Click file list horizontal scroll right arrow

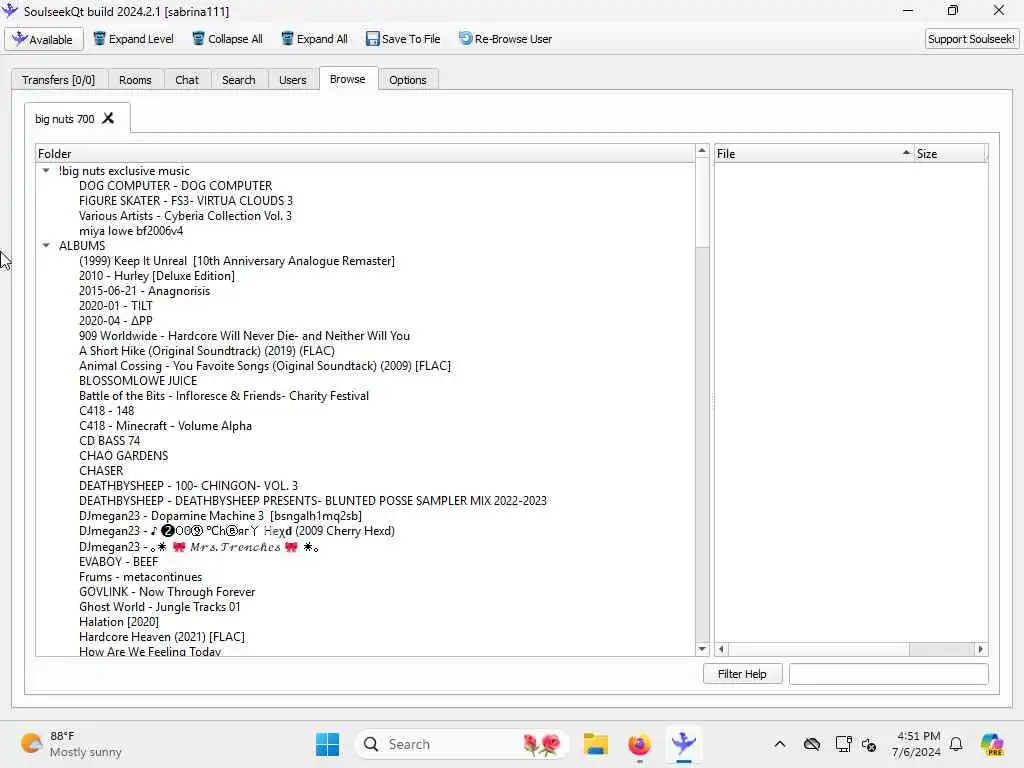coord(980,649)
